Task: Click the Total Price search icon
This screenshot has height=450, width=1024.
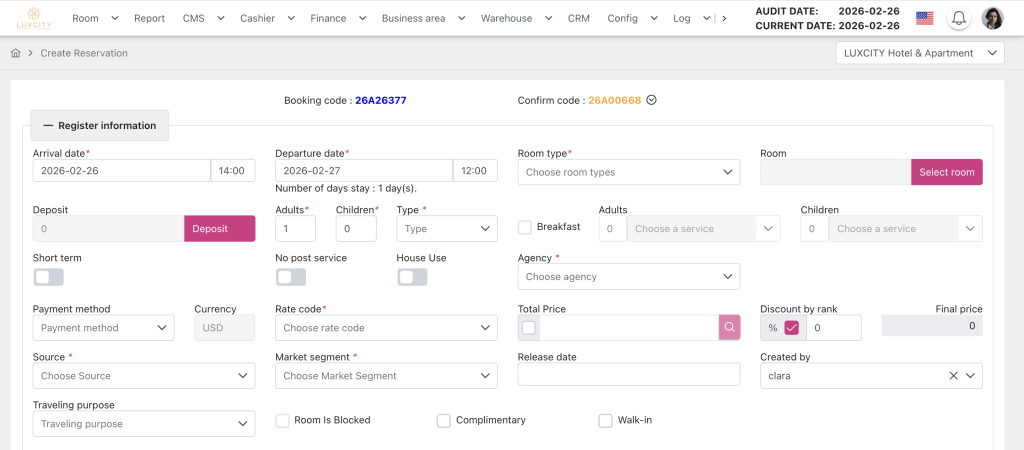Action: 731,327
